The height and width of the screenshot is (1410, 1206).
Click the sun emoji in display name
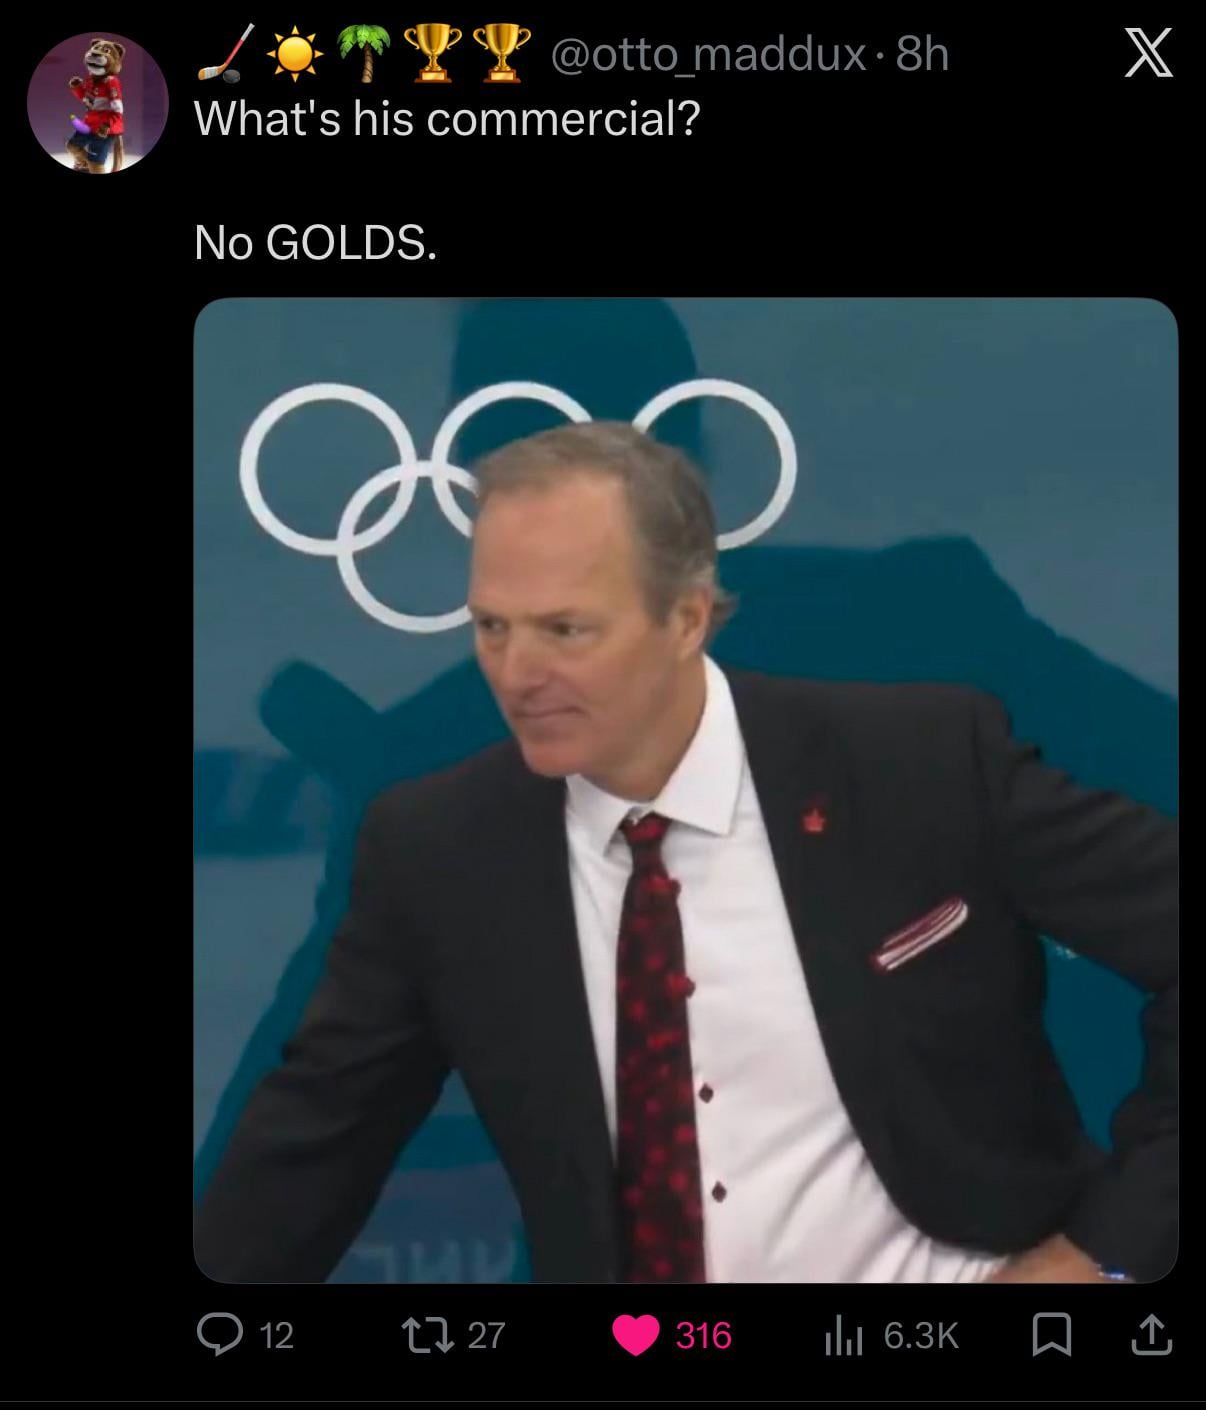(292, 55)
